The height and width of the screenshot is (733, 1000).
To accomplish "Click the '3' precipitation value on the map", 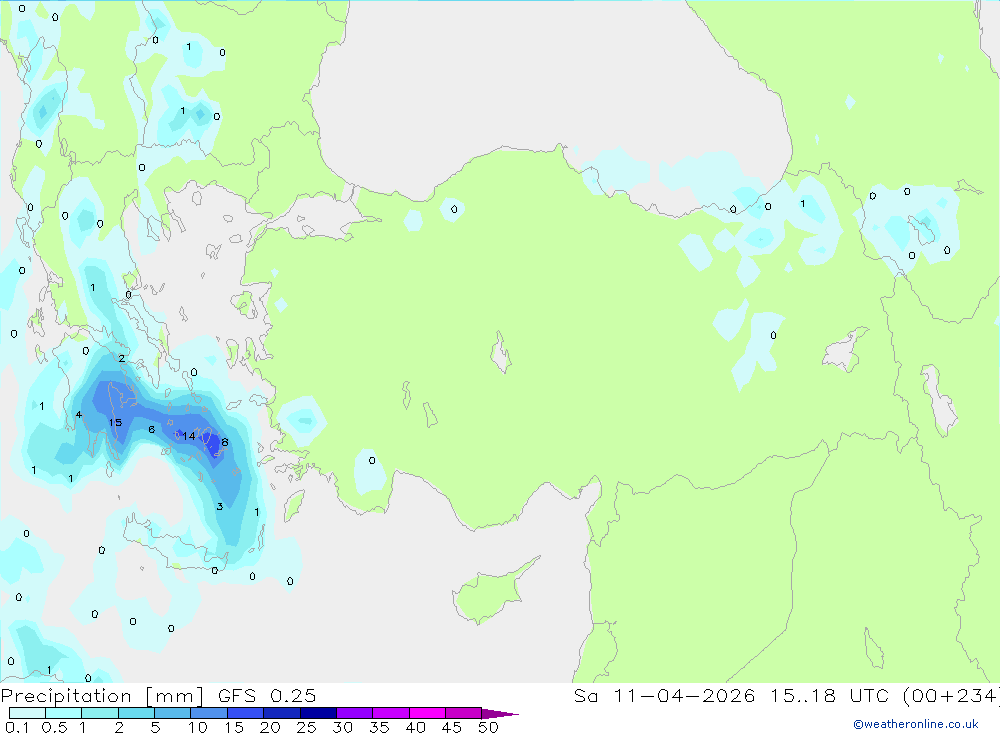I will [x=219, y=507].
